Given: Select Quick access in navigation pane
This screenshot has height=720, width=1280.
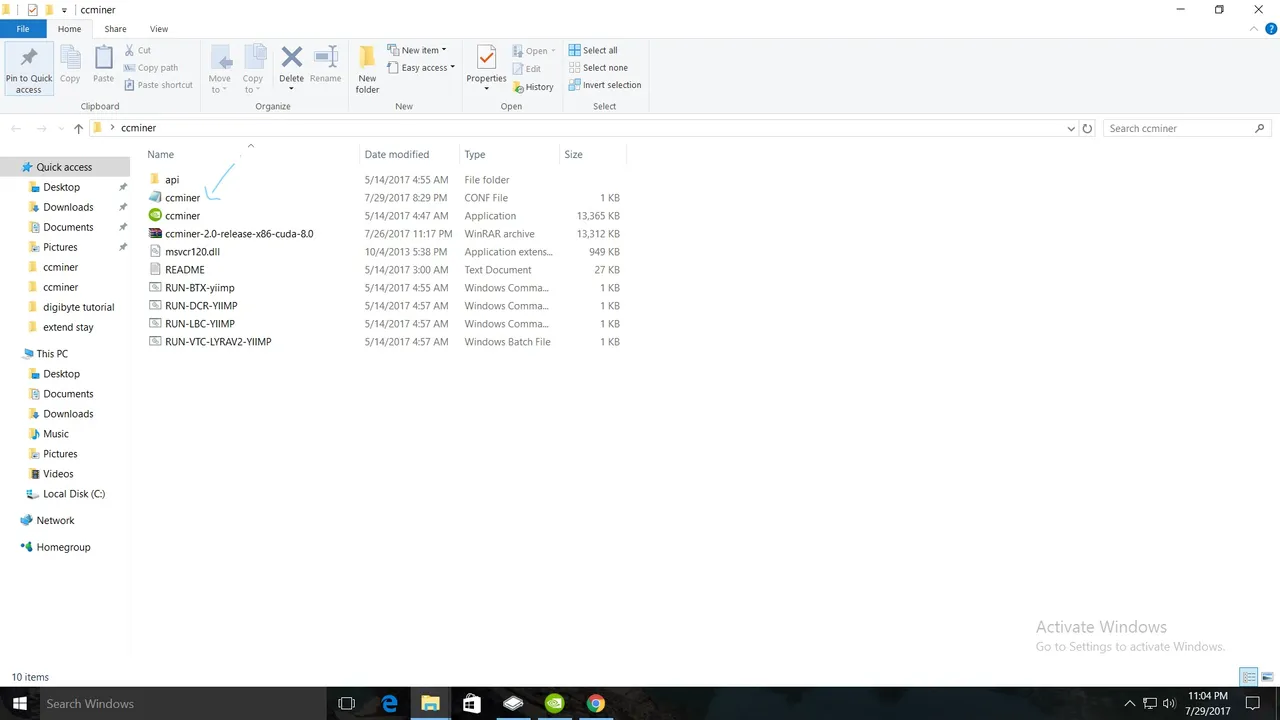Looking at the screenshot, I should pyautogui.click(x=65, y=167).
